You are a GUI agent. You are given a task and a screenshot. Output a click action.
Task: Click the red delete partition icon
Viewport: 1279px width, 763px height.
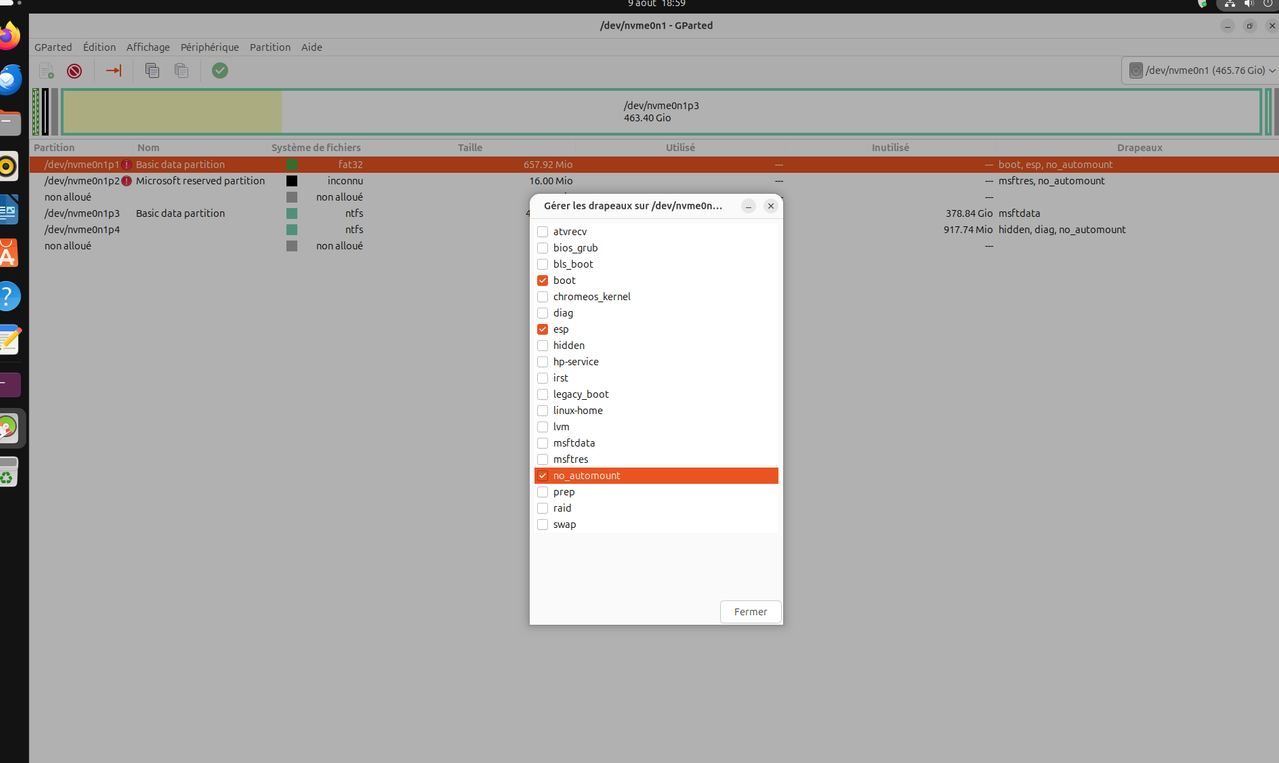(74, 71)
